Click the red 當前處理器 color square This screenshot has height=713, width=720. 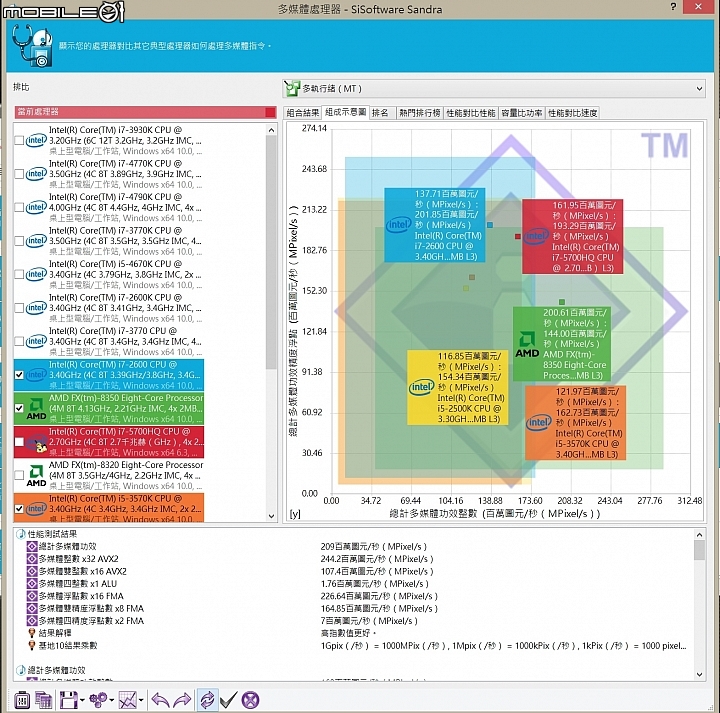coord(270,112)
